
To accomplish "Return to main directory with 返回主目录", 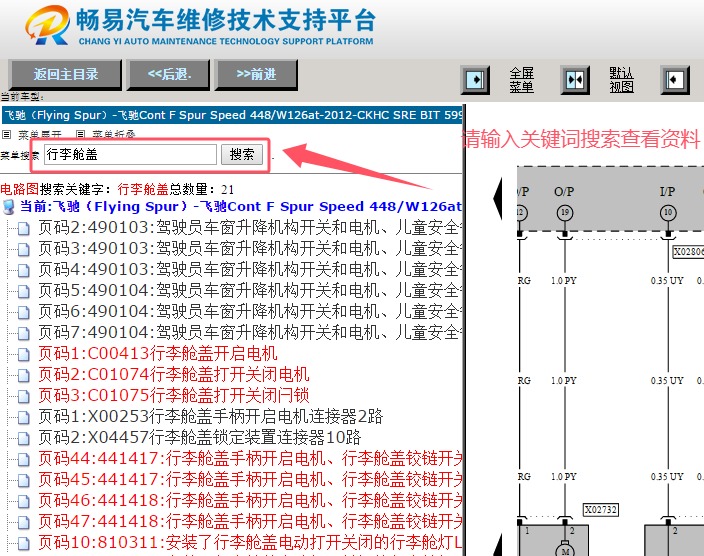I will pyautogui.click(x=66, y=74).
